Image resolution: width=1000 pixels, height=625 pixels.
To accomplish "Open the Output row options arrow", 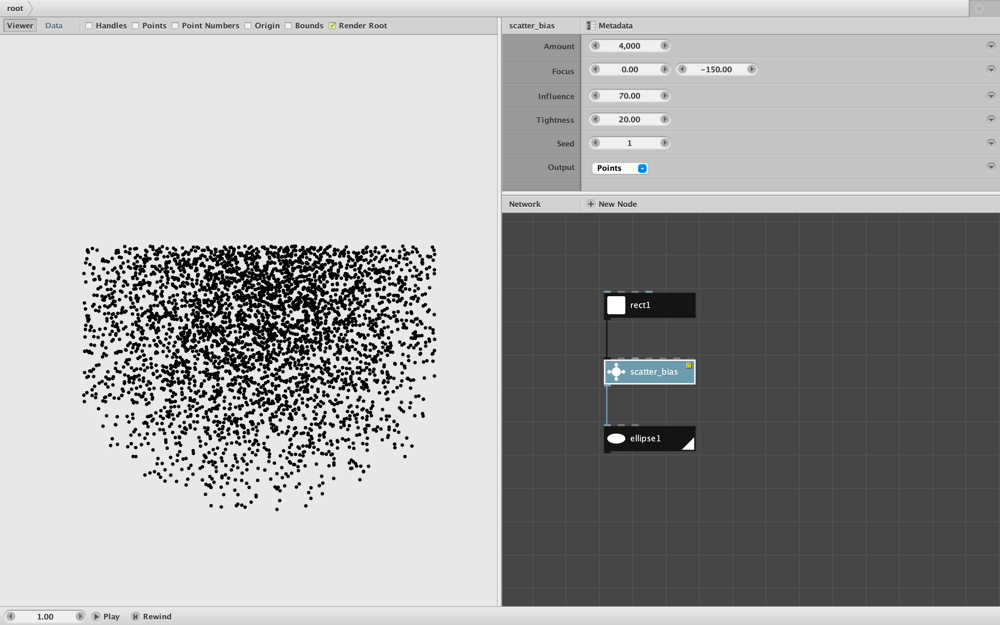I will 991,166.
